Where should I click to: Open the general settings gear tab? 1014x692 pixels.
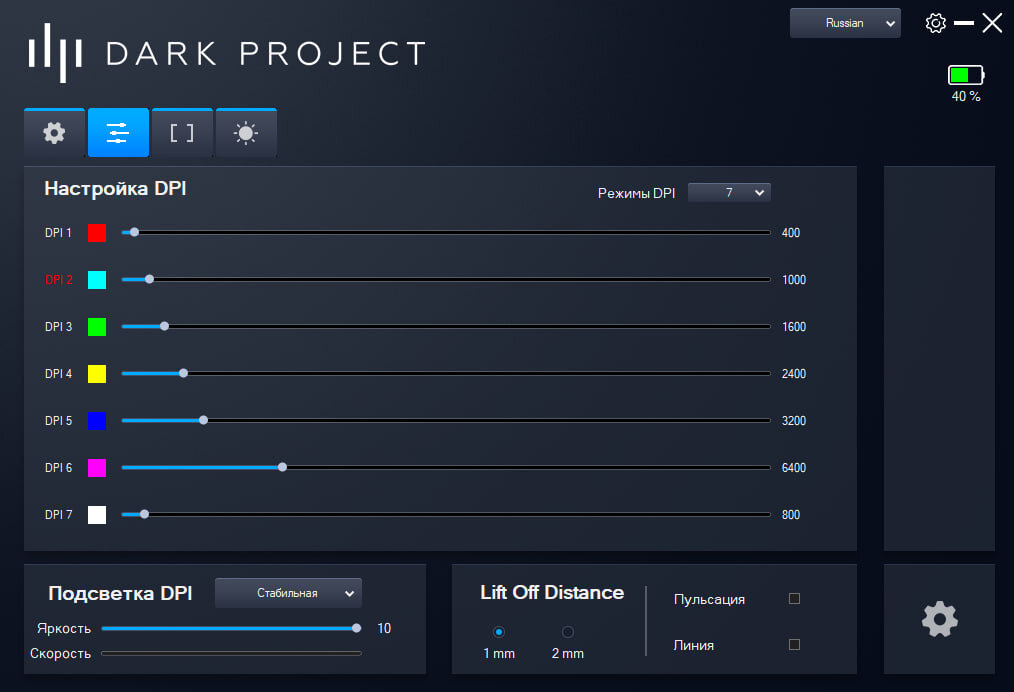tap(54, 133)
